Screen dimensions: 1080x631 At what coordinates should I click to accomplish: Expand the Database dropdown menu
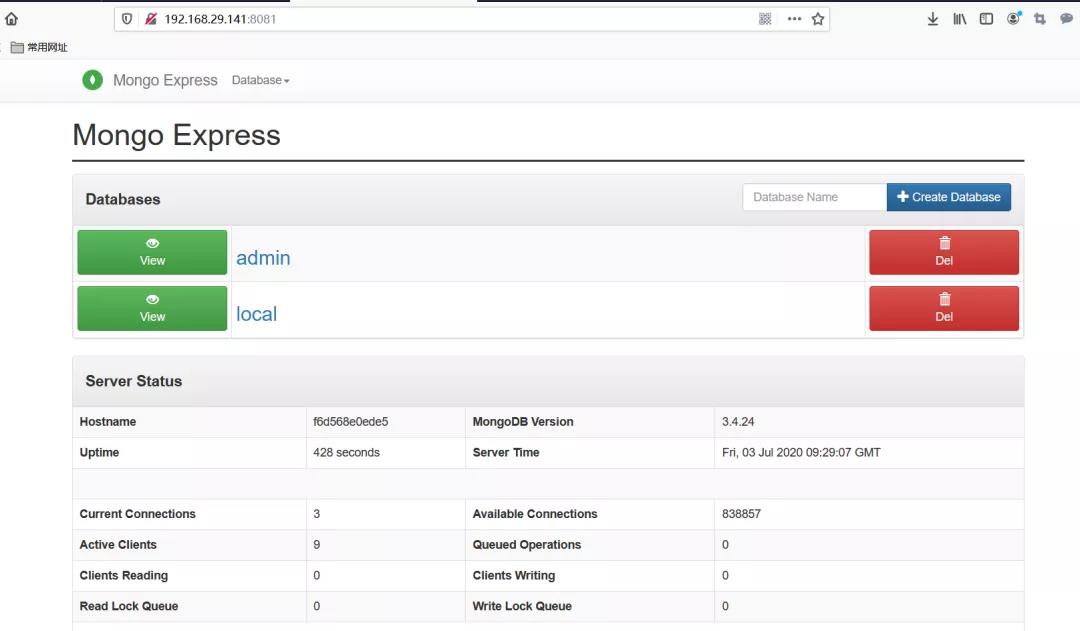pos(260,80)
